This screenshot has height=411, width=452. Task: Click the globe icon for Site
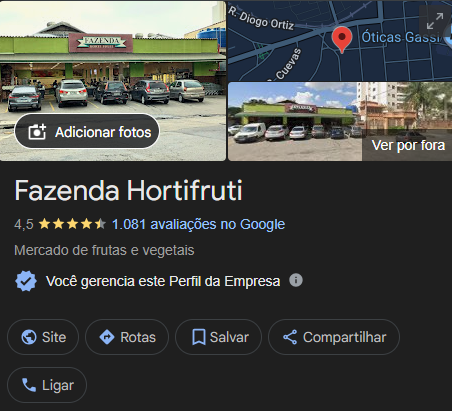(29, 337)
